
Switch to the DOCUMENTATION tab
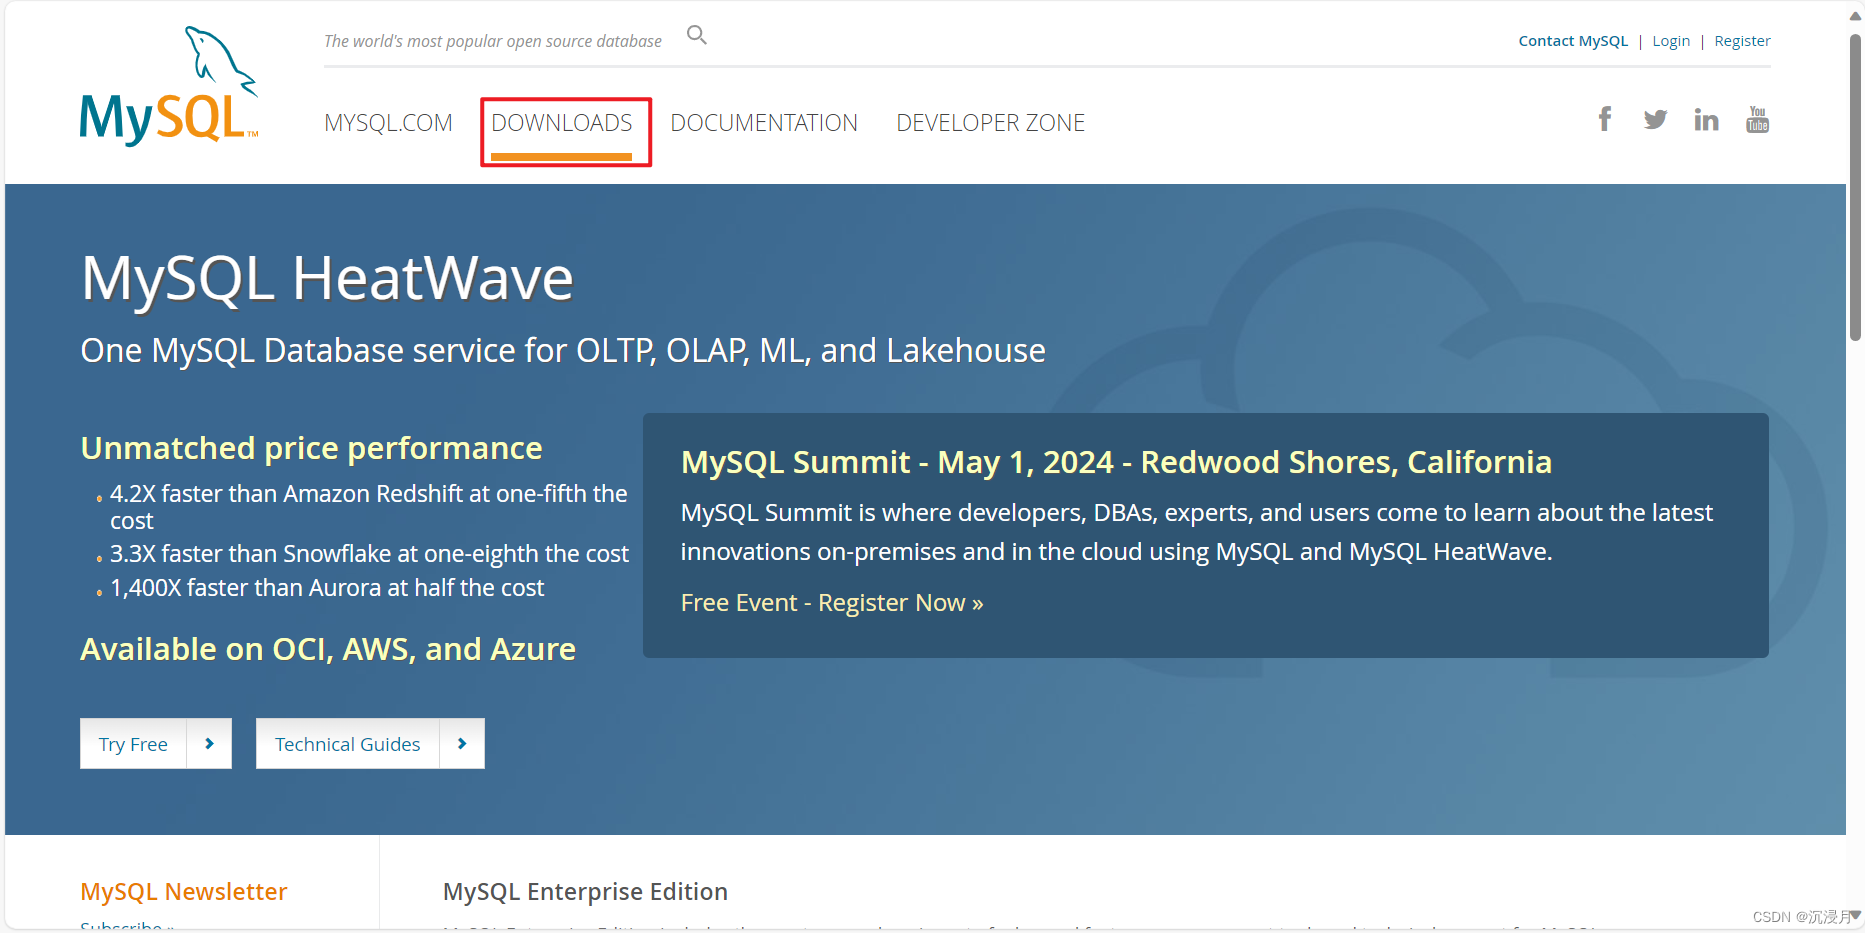tap(764, 123)
